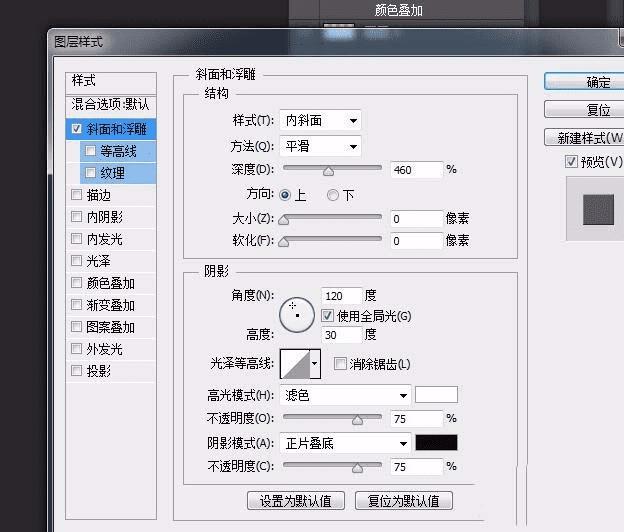Open the white highlight color swatch
This screenshot has width=624, height=532.
(437, 394)
